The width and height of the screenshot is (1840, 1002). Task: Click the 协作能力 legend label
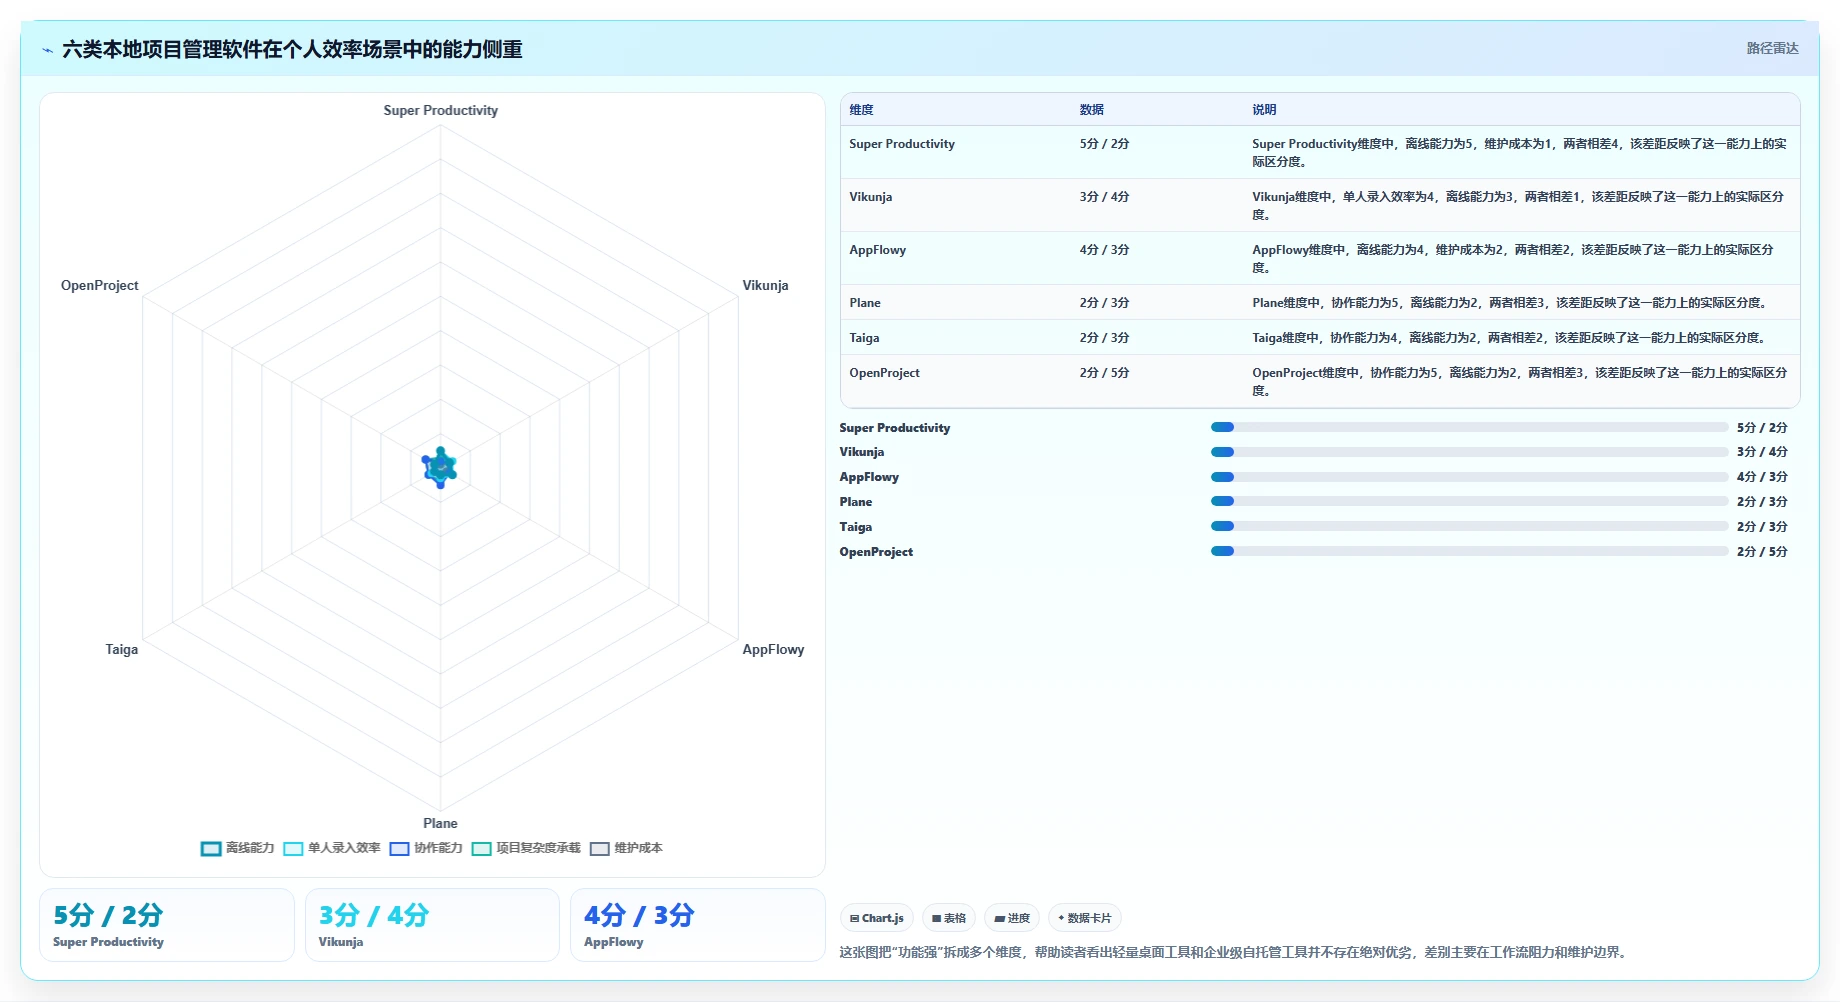click(439, 848)
